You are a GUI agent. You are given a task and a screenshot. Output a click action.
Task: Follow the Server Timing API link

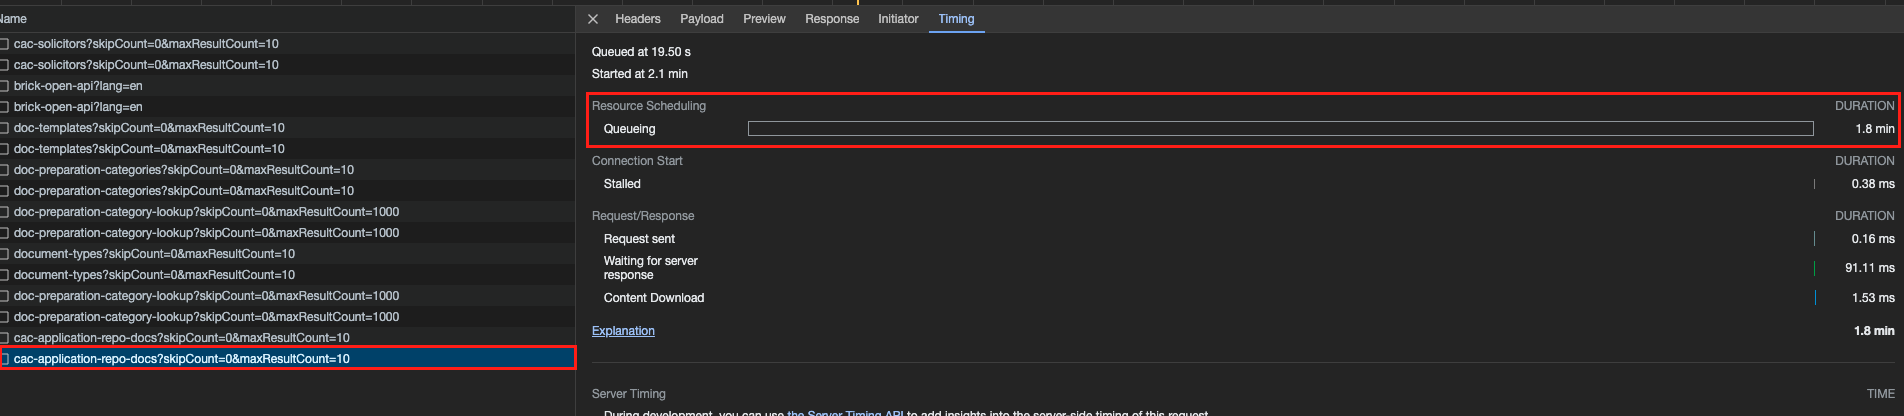(x=845, y=412)
